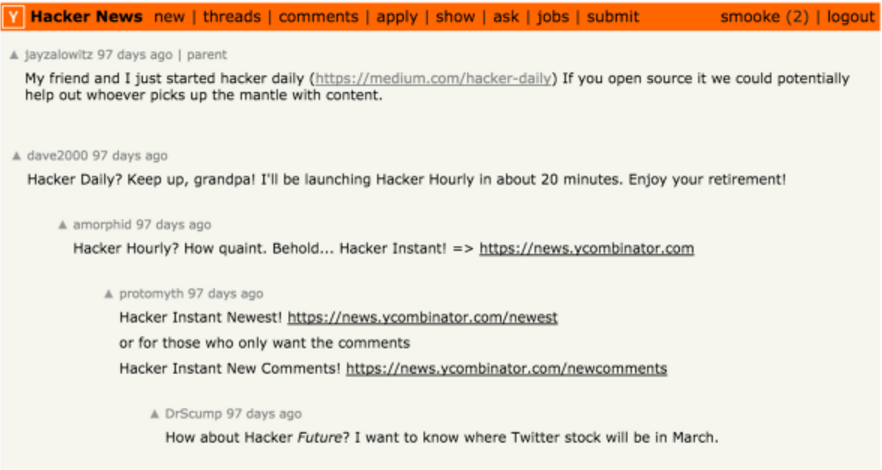This screenshot has height=470, width=882.
Task: Click the submit link in header
Action: coord(613,17)
